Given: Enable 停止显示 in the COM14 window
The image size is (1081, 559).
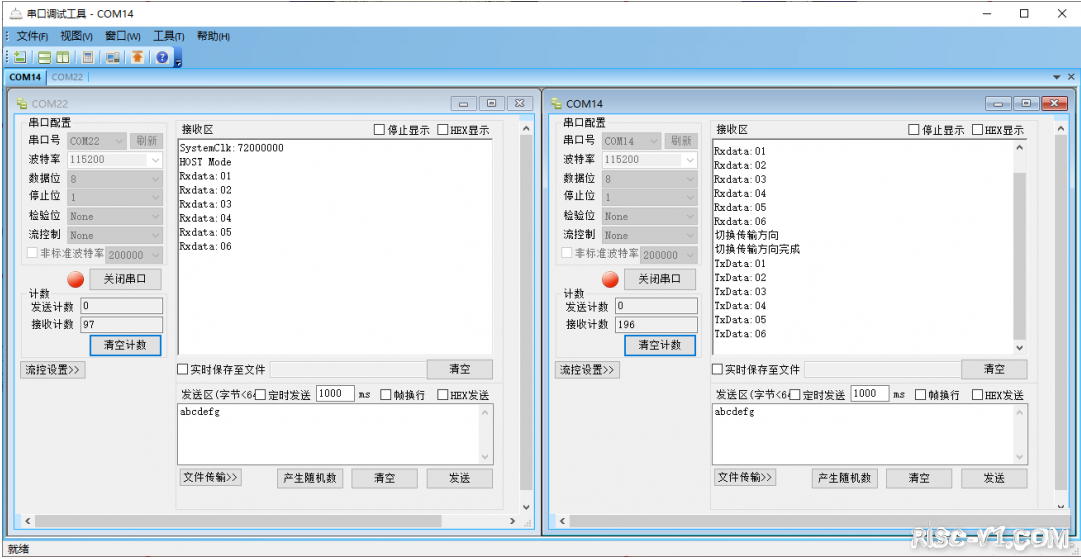Looking at the screenshot, I should coord(913,130).
